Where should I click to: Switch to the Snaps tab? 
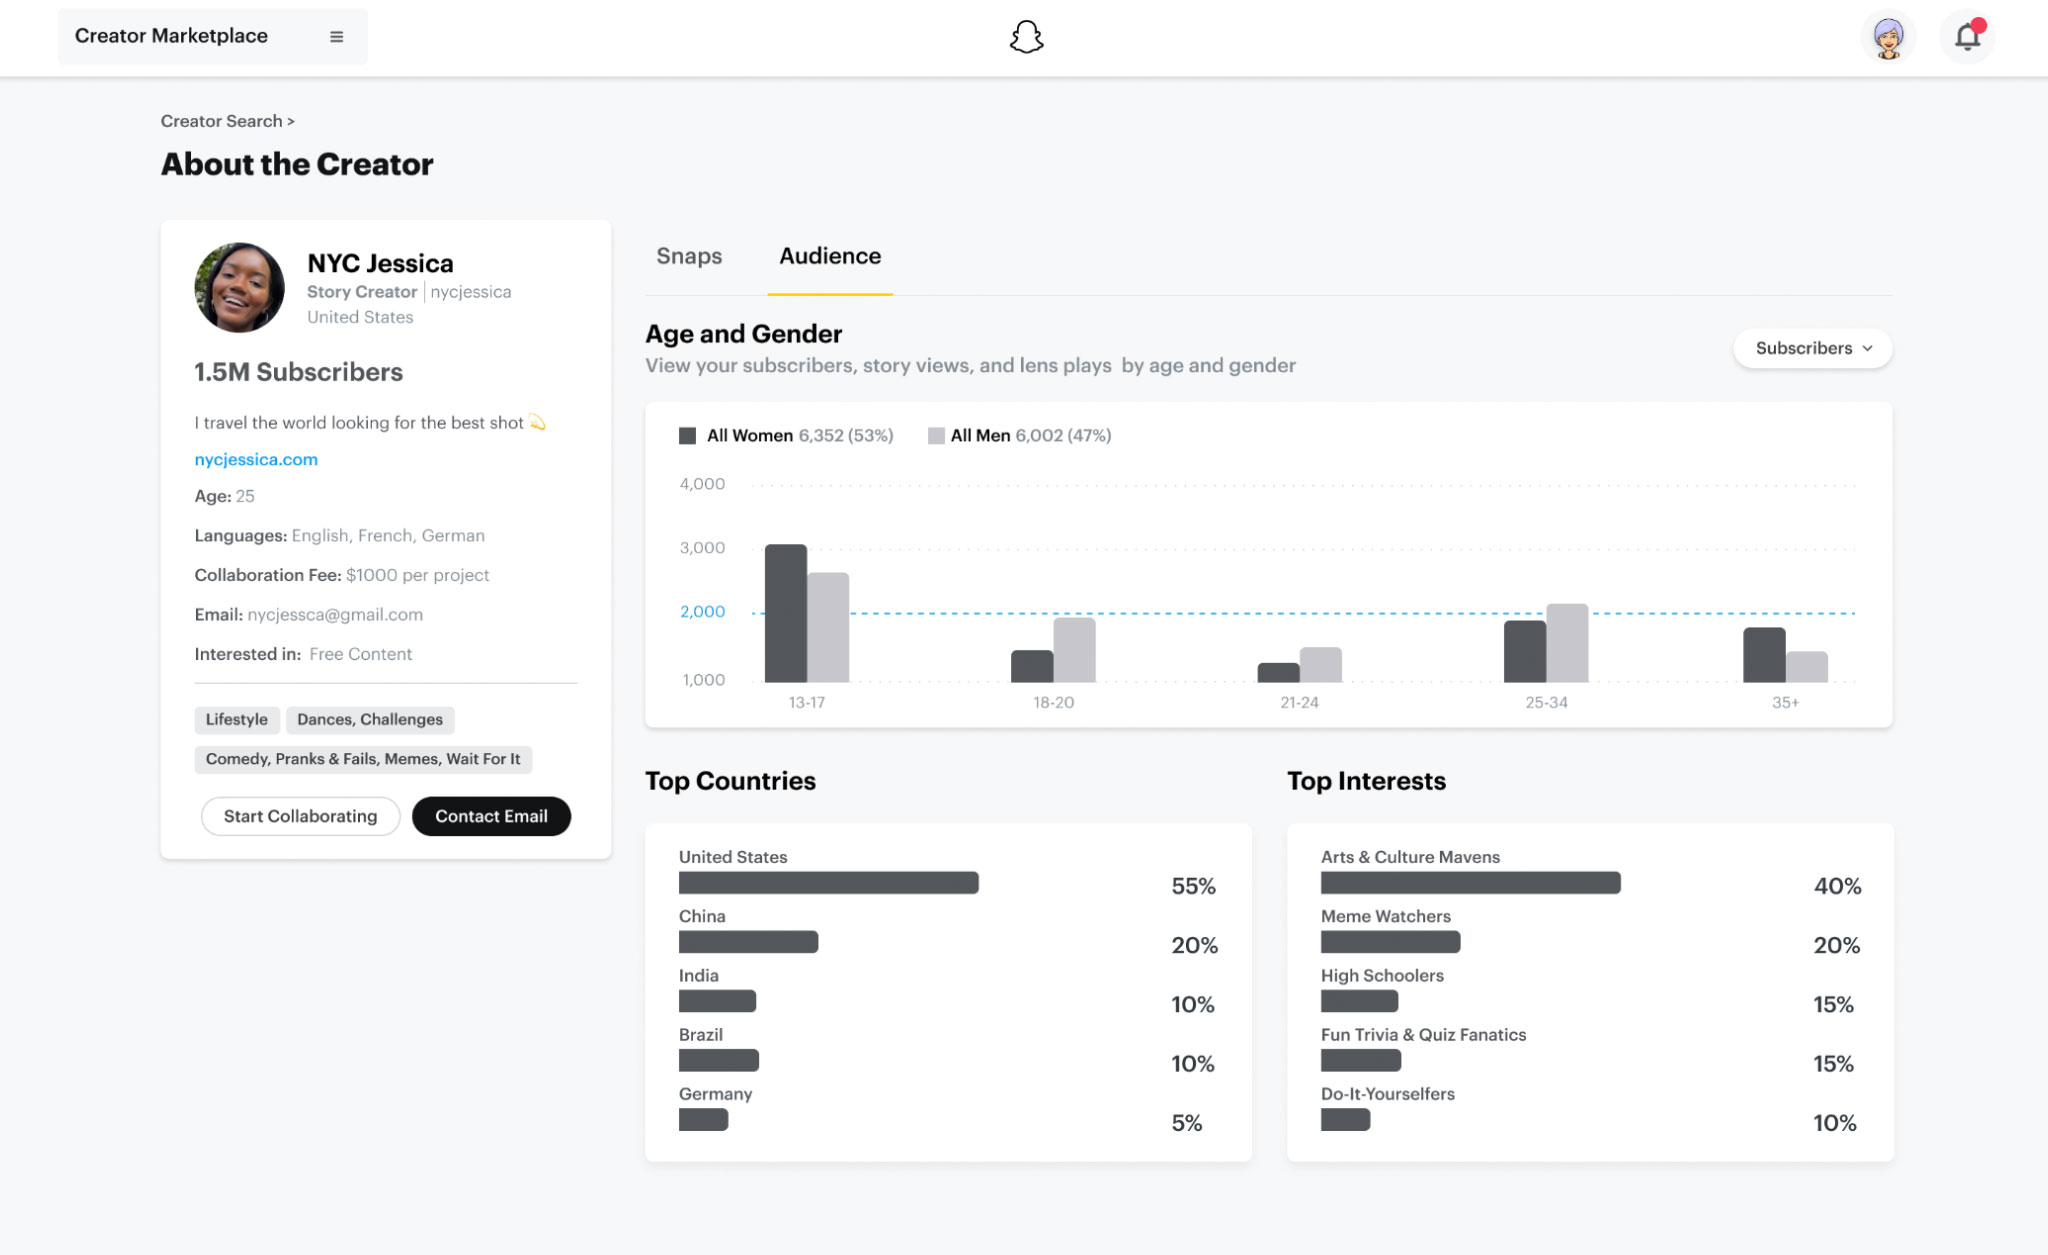pyautogui.click(x=689, y=256)
